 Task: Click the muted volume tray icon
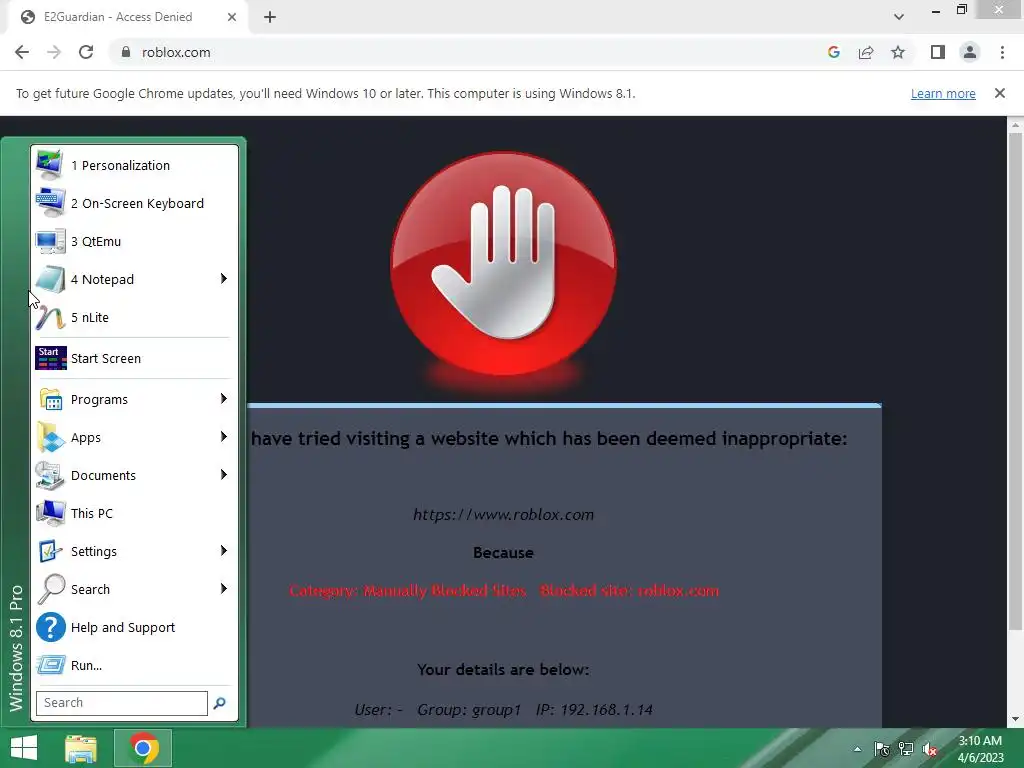(930, 749)
